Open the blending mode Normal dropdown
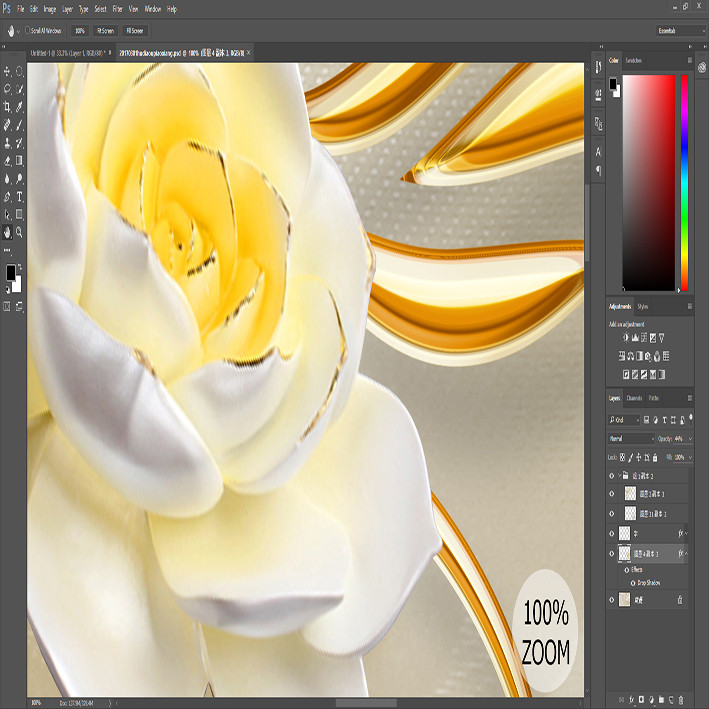 (x=631, y=439)
